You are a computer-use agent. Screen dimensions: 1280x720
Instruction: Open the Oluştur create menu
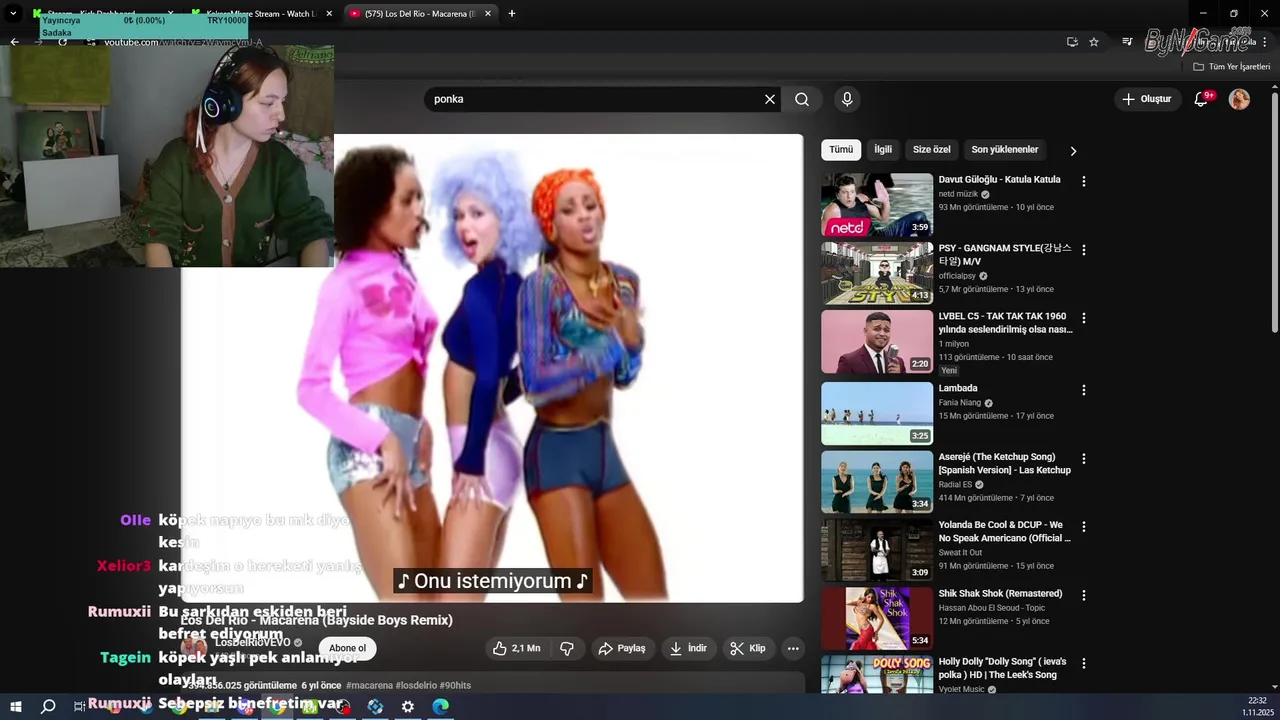coord(1146,99)
